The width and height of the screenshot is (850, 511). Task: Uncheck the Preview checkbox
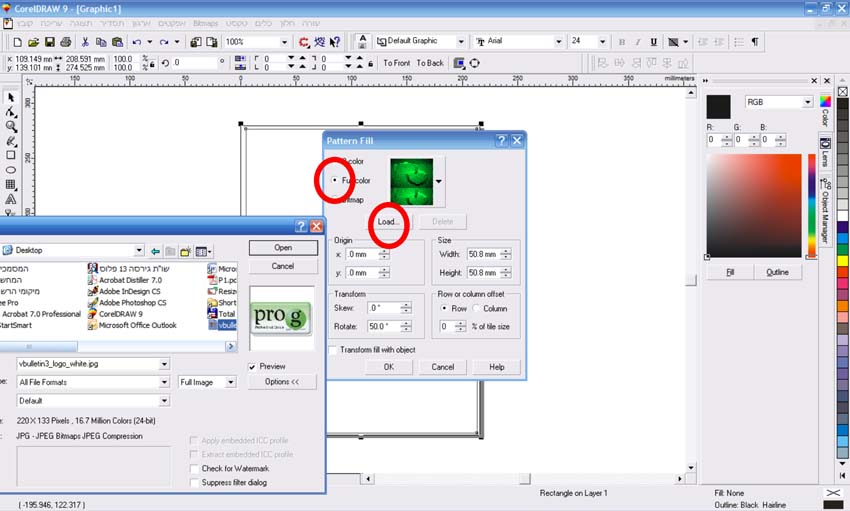click(x=252, y=367)
